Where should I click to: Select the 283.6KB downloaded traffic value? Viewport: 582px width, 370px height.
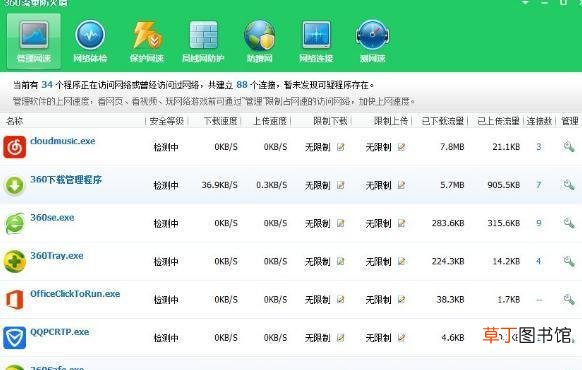pyautogui.click(x=448, y=223)
